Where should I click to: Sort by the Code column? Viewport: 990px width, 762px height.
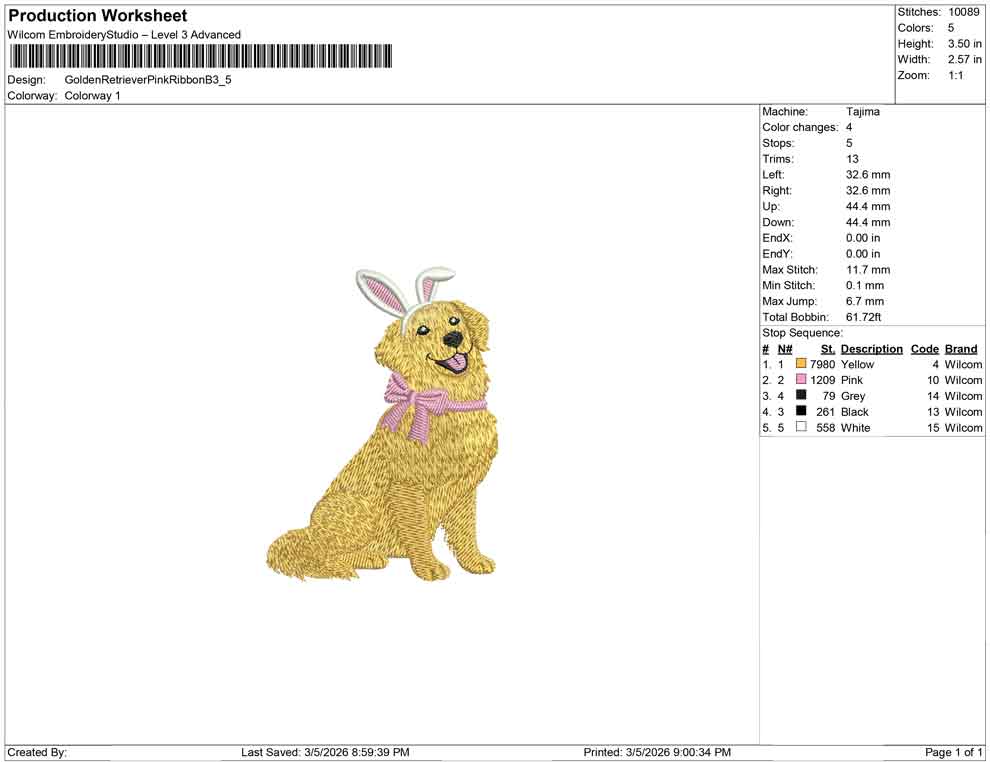(x=924, y=348)
